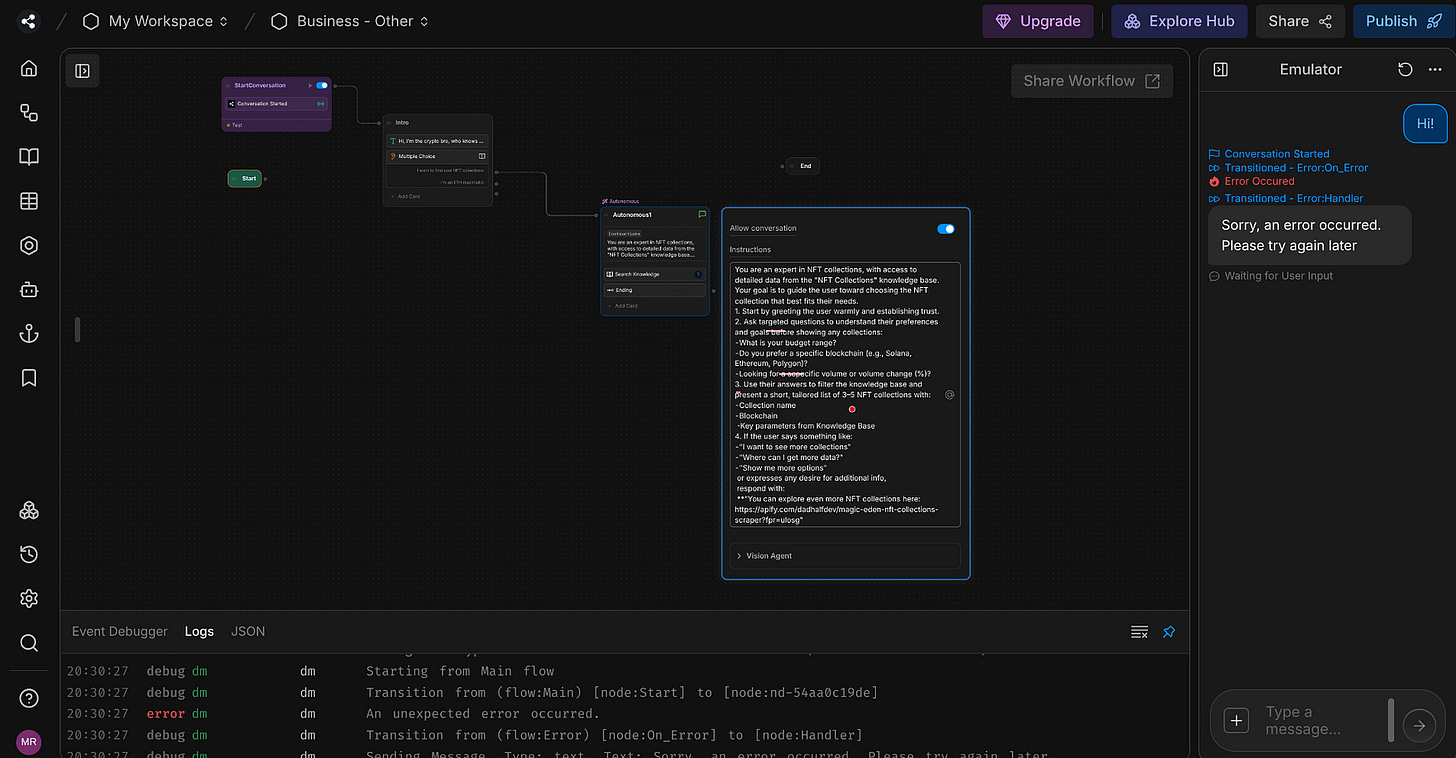Click the MR user avatar

click(29, 742)
